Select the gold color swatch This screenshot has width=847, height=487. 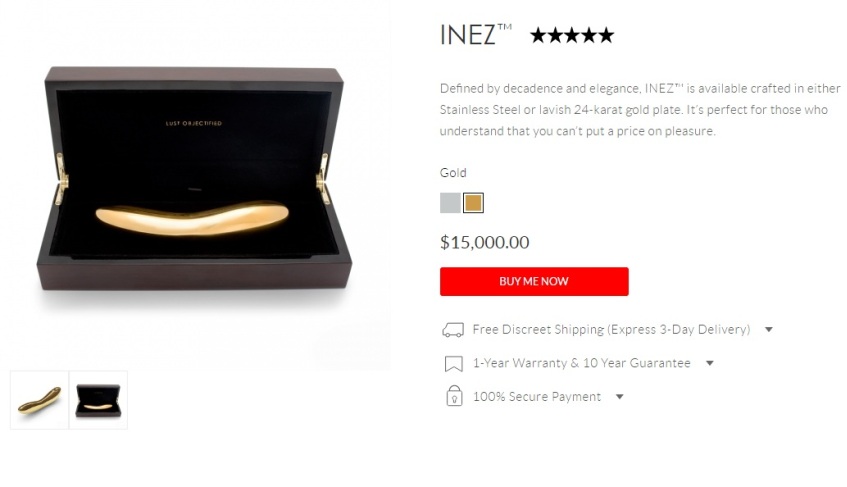473,203
